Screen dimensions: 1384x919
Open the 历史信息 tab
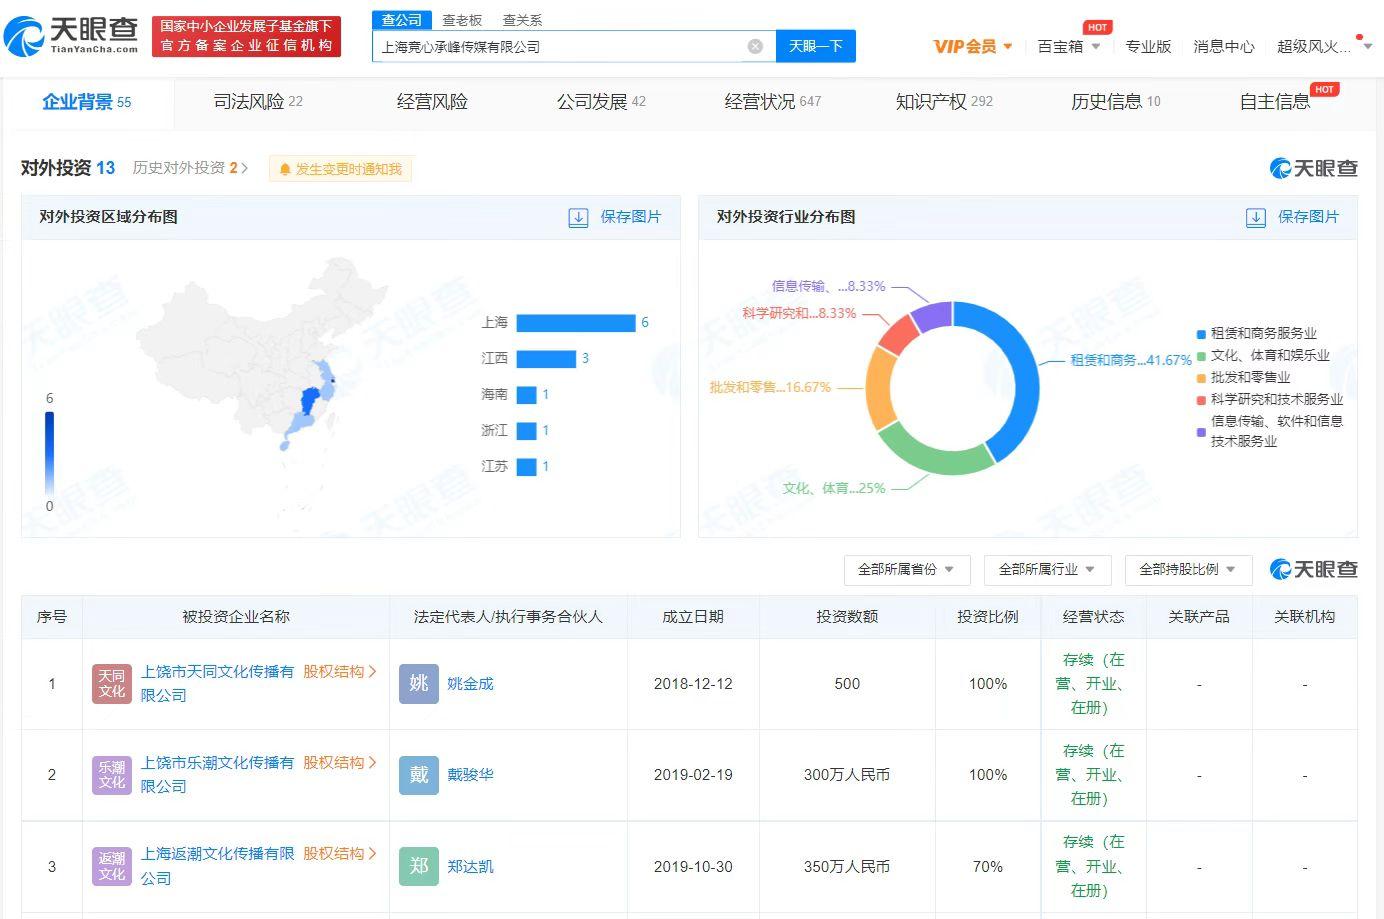coord(1115,102)
